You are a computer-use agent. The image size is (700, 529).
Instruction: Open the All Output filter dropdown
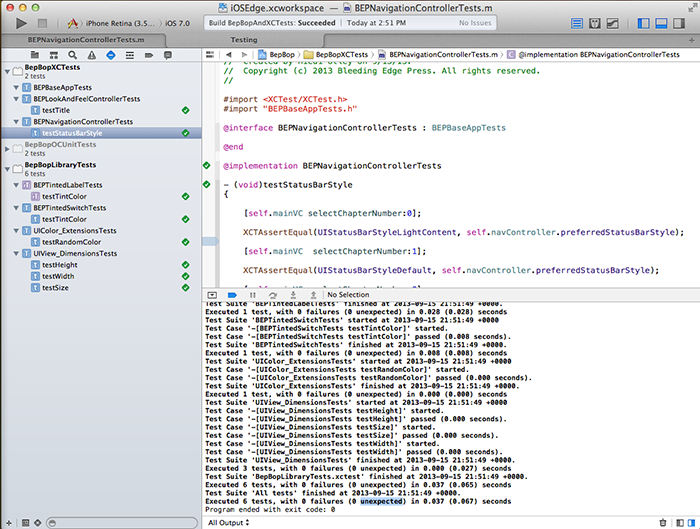(229, 523)
